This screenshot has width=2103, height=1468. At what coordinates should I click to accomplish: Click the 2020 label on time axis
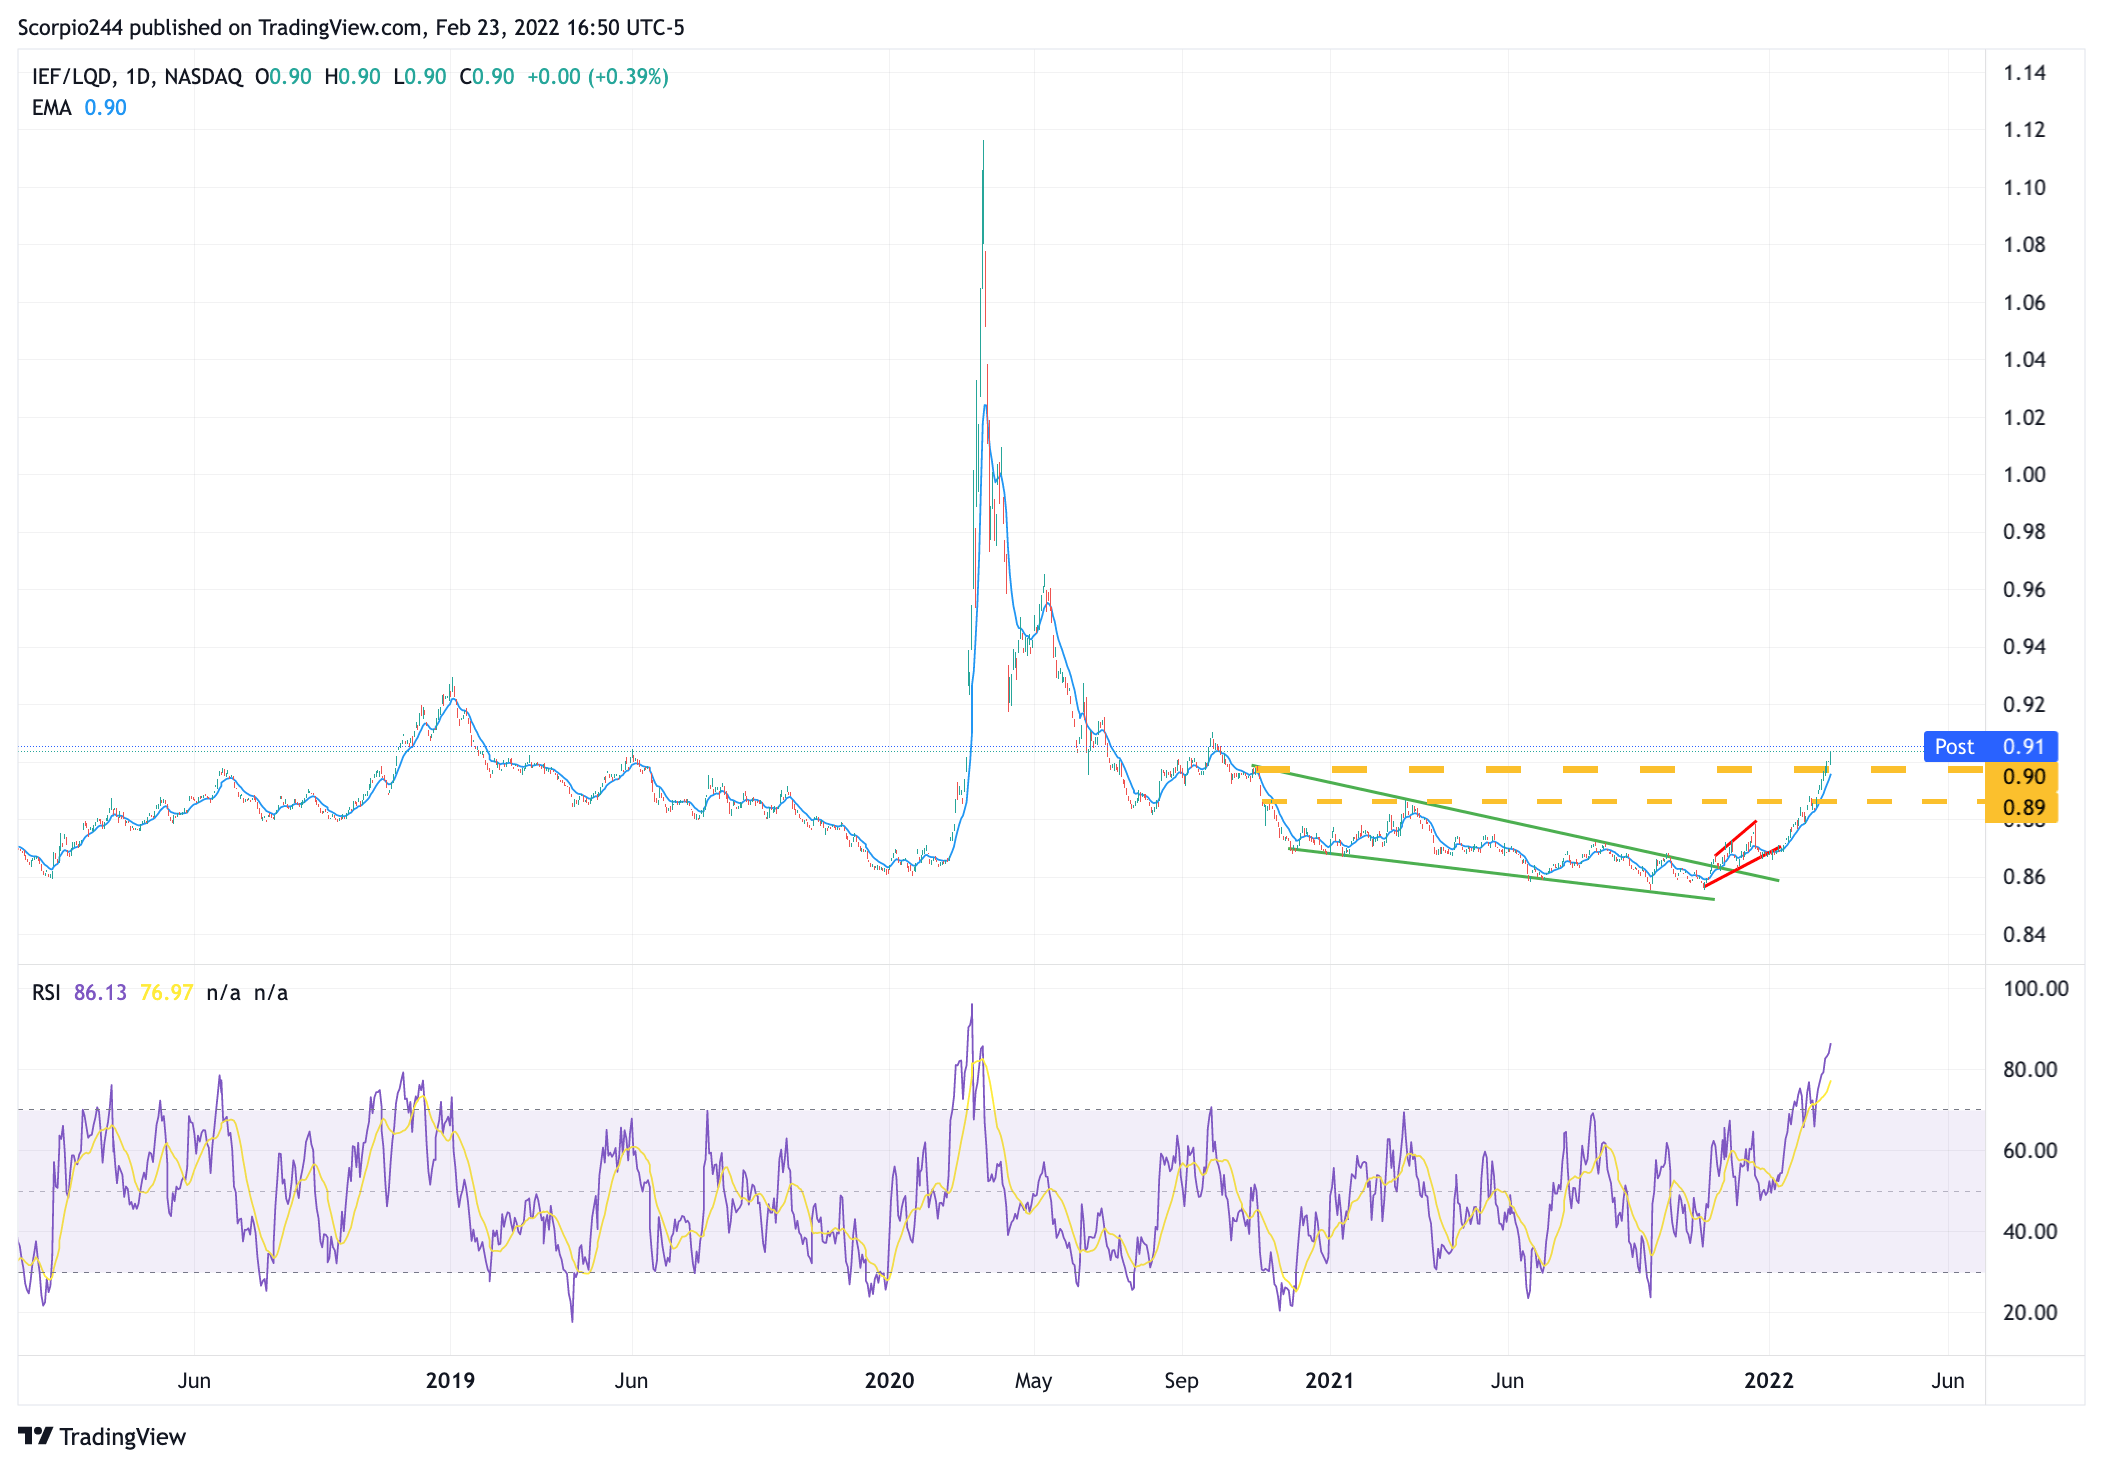[x=889, y=1380]
